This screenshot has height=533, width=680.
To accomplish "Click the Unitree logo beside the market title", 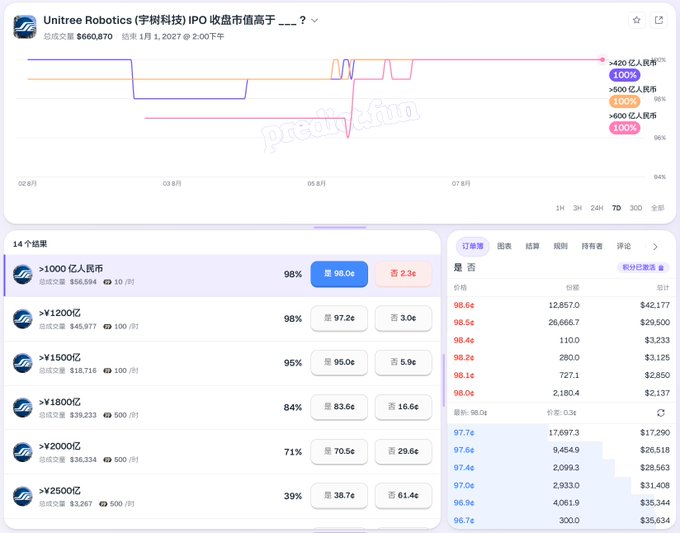I will (x=25, y=27).
